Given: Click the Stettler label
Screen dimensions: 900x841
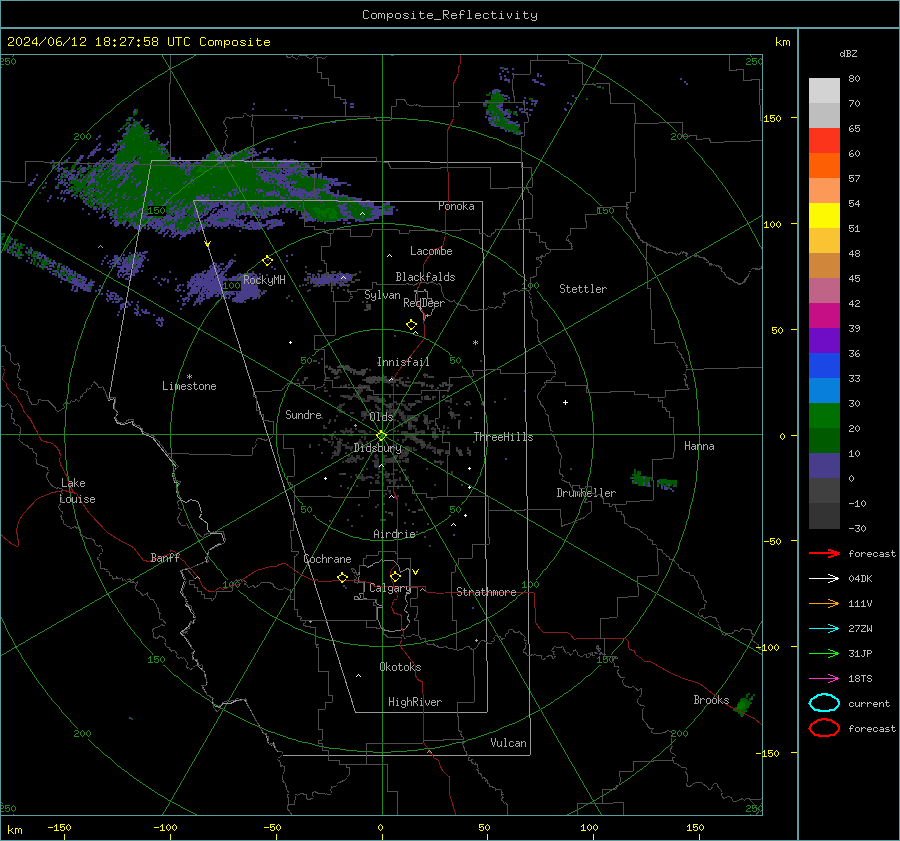Looking at the screenshot, I should coord(583,289).
